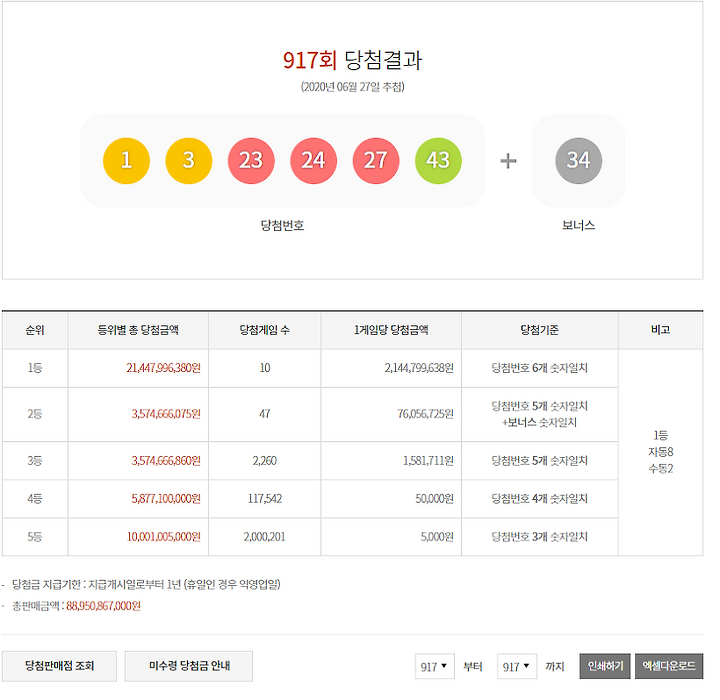The height and width of the screenshot is (700, 720).
Task: Click the draw date (2020년 06월 27일 추첨)
Action: pyautogui.click(x=352, y=87)
